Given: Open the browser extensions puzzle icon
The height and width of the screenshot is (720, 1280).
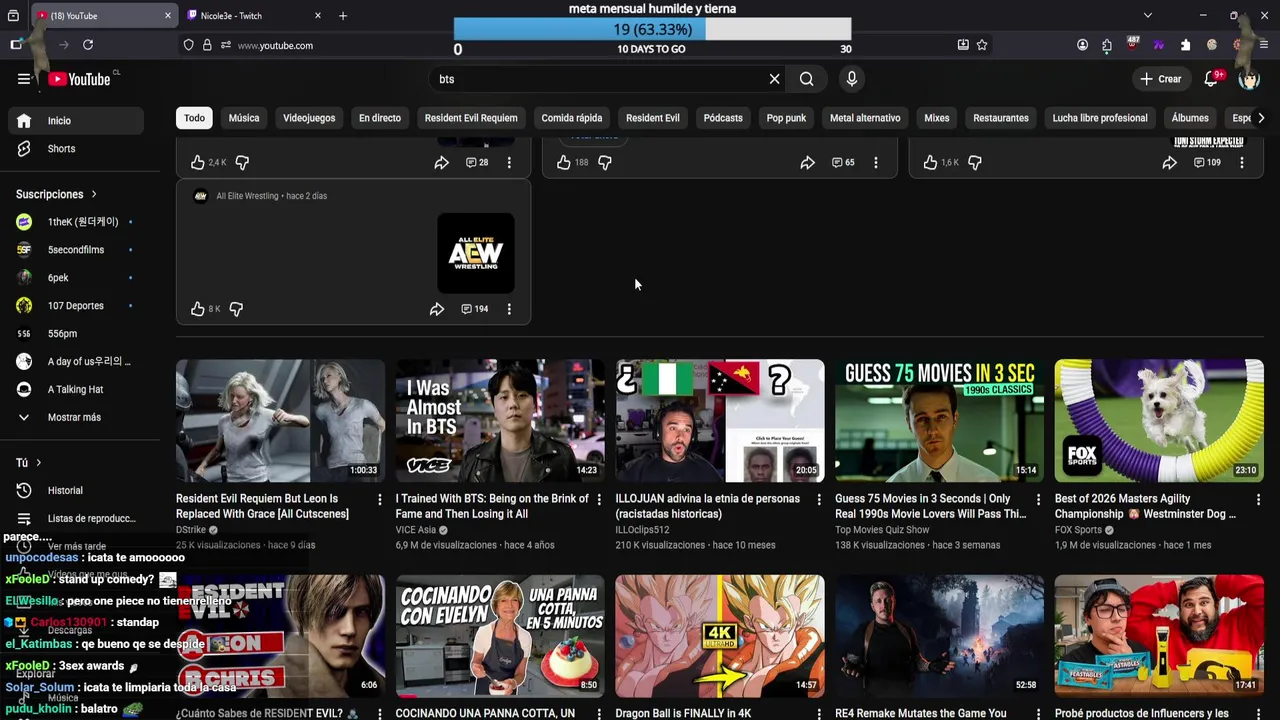Looking at the screenshot, I should pyautogui.click(x=1185, y=45).
